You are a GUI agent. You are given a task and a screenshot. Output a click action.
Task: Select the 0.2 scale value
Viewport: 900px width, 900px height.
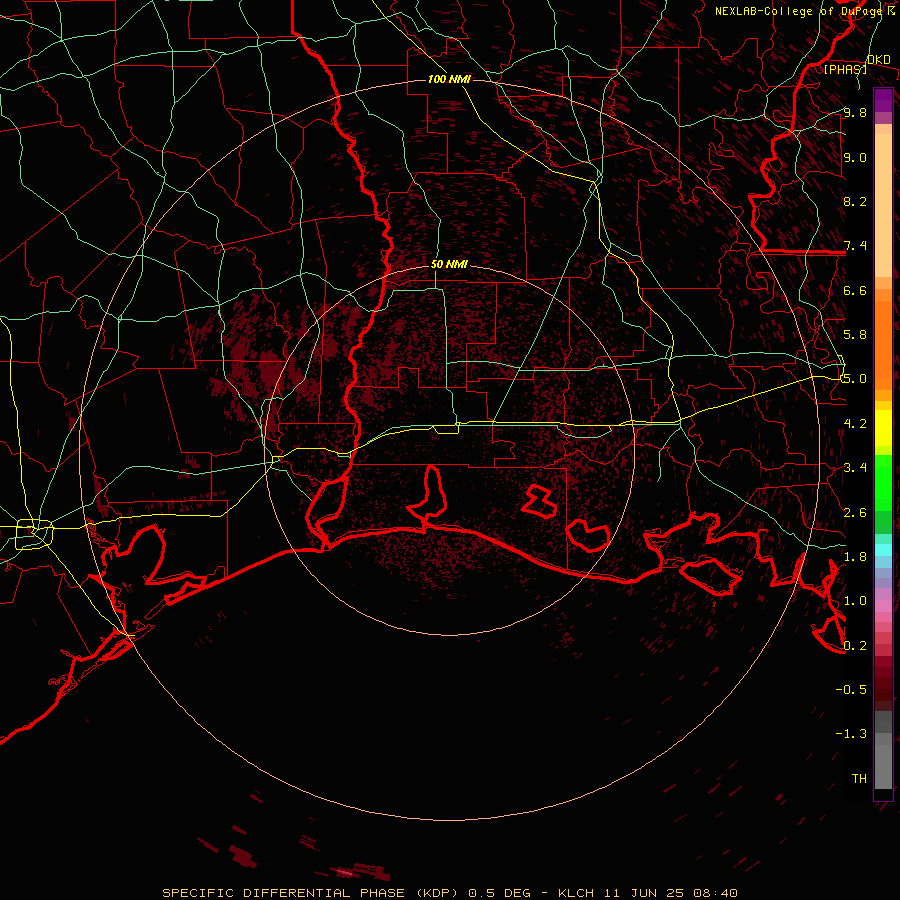click(x=855, y=646)
